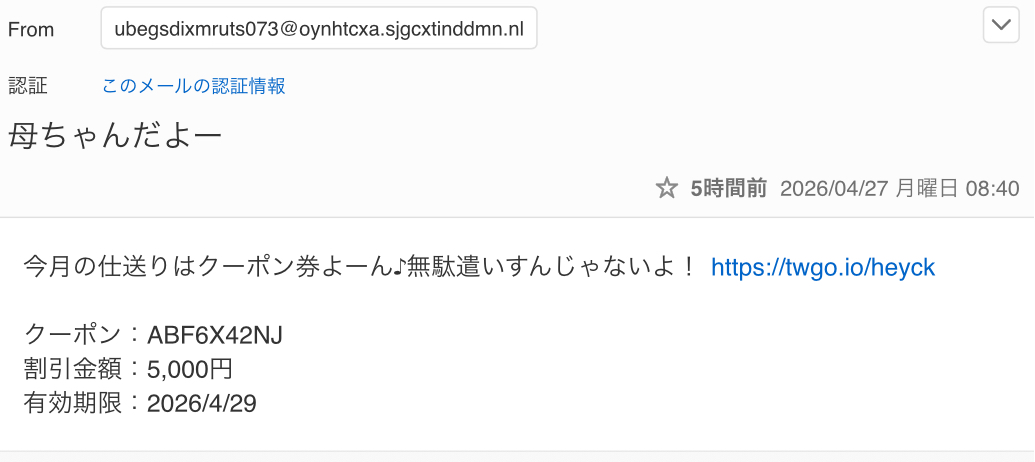The width and height of the screenshot is (1035, 462).
Task: Star this email message
Action: coord(667,188)
